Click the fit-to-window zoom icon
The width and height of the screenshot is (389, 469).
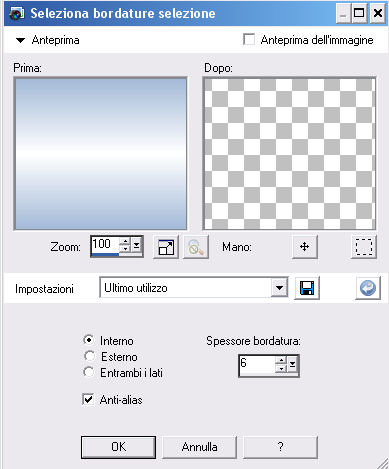[166, 247]
